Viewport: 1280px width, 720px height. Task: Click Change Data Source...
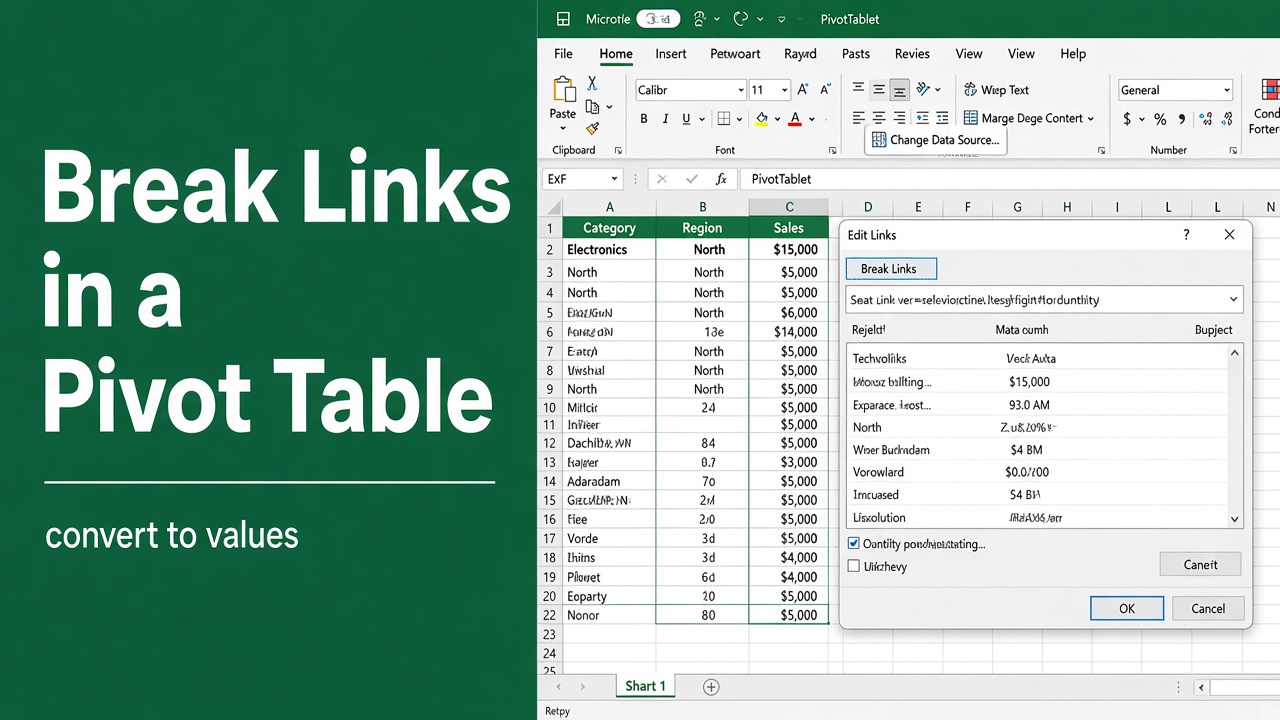tap(935, 140)
